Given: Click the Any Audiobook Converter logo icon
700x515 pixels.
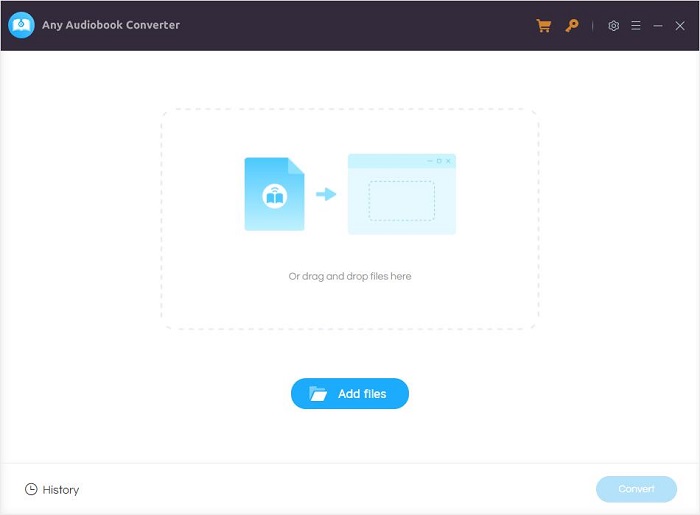Looking at the screenshot, I should [x=21, y=25].
